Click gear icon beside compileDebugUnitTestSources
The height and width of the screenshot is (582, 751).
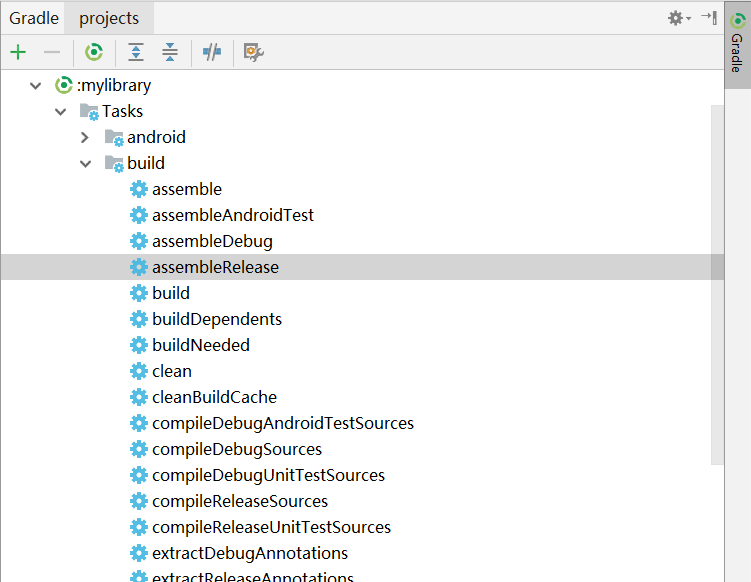point(139,475)
